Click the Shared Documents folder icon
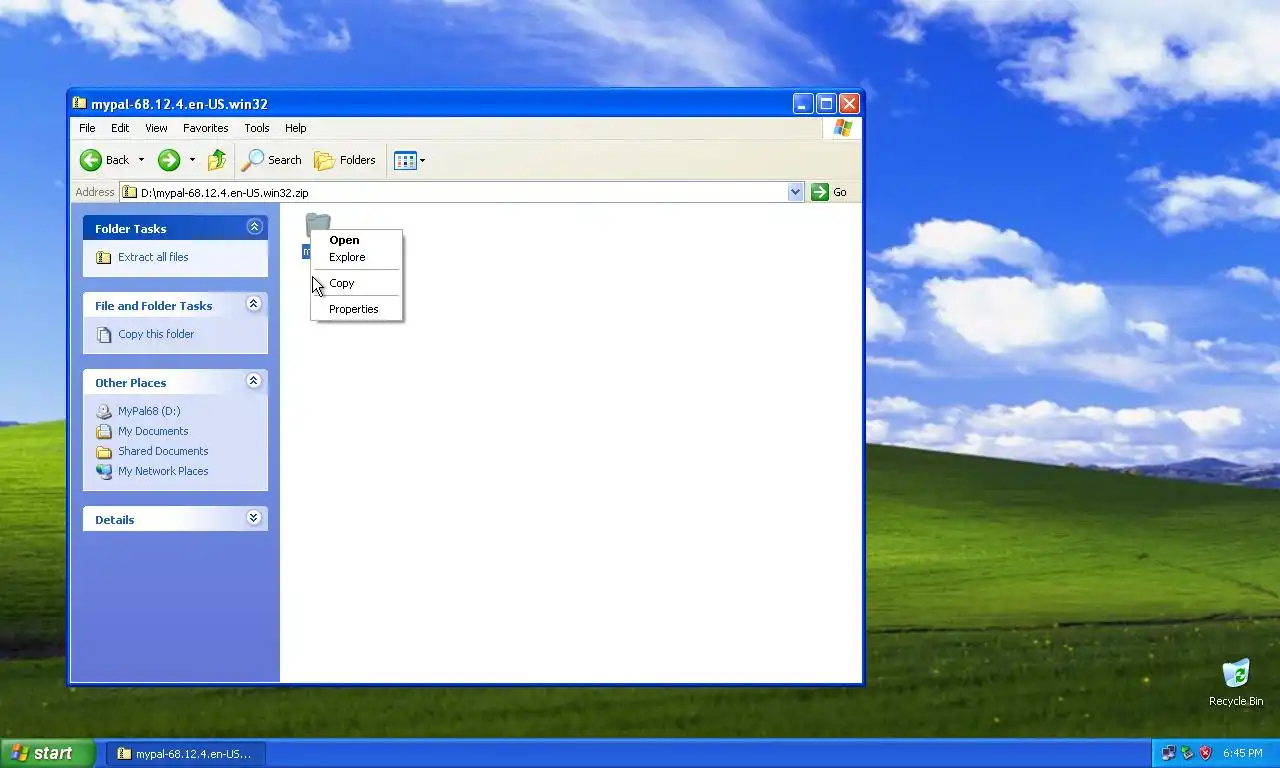Viewport: 1280px width, 768px height. click(104, 451)
